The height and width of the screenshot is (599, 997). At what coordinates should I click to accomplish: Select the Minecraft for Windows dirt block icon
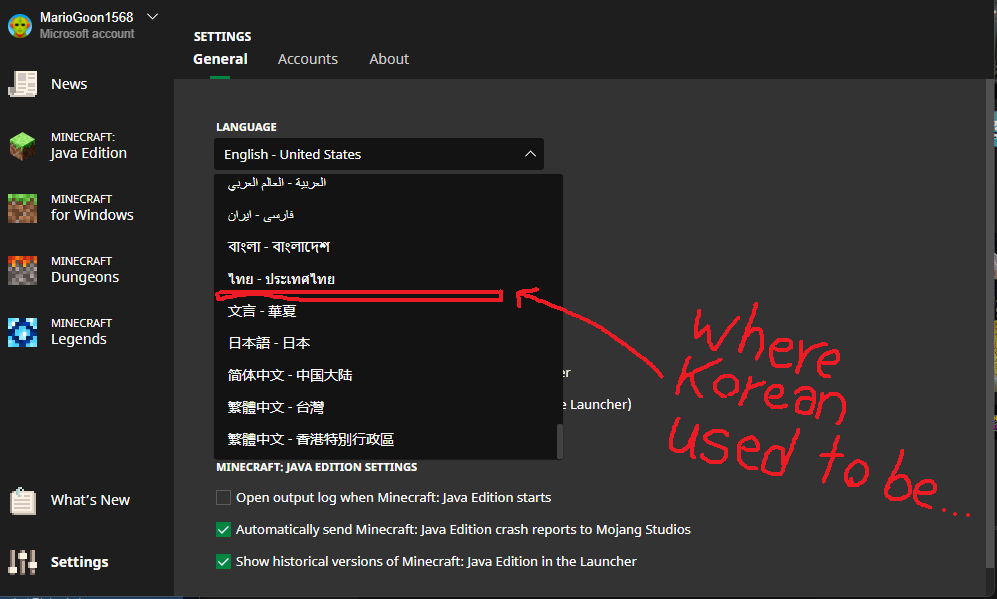click(x=22, y=208)
